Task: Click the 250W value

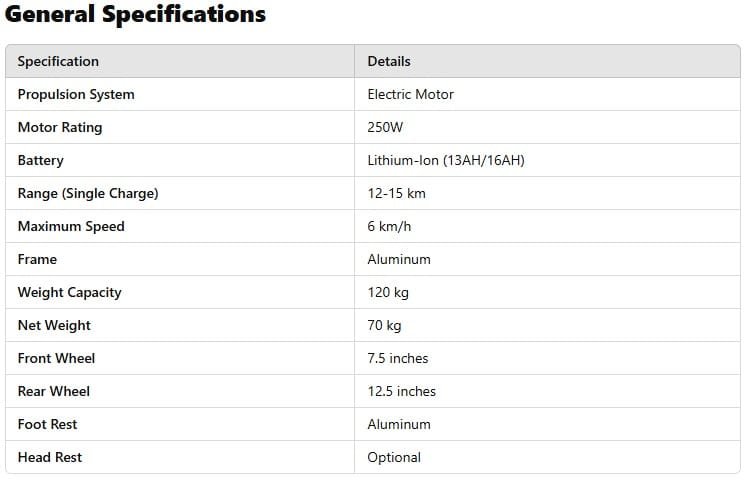Action: [386, 127]
